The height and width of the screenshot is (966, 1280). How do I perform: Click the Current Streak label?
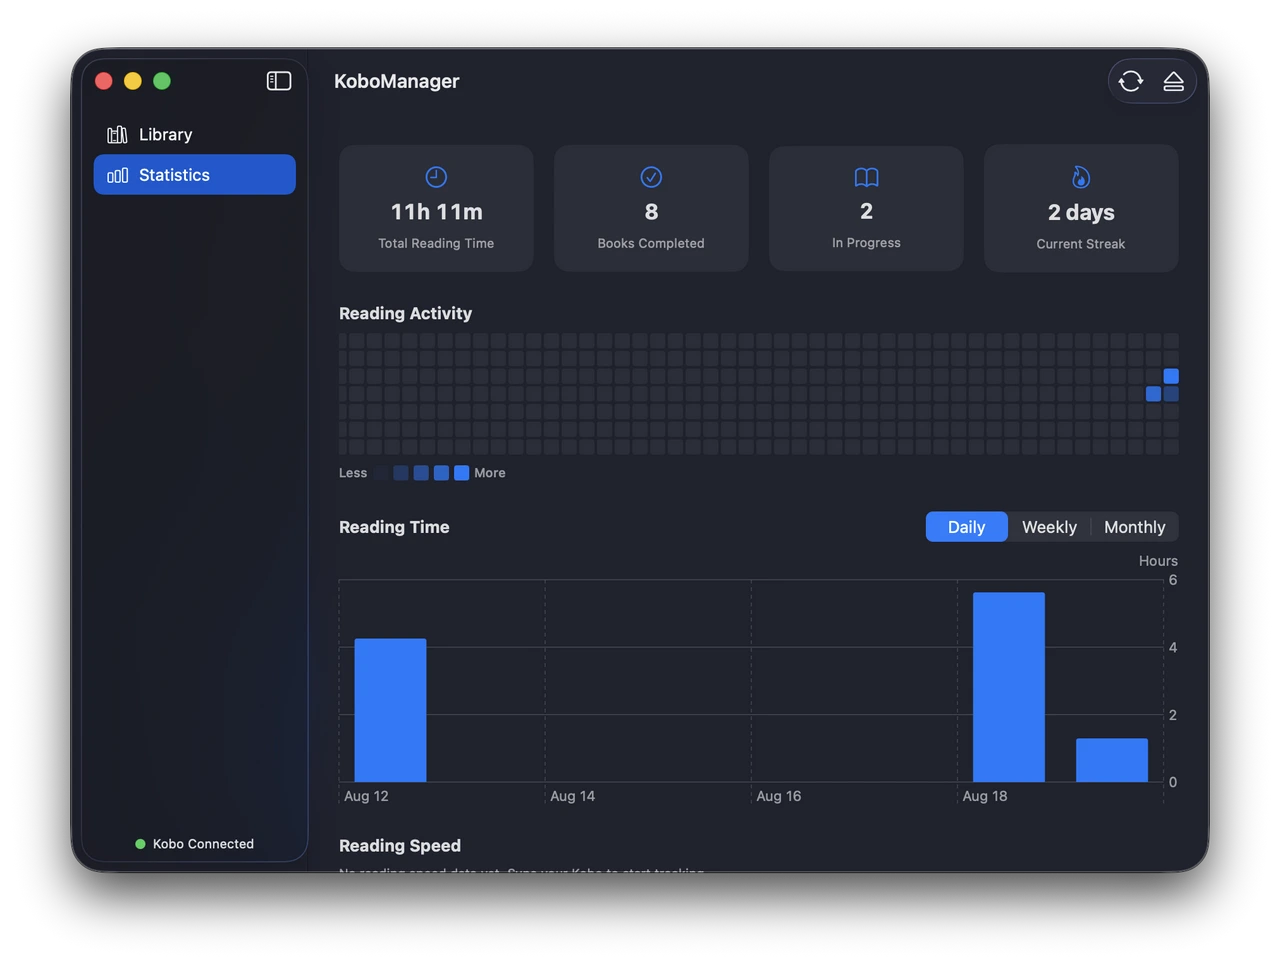(x=1081, y=244)
